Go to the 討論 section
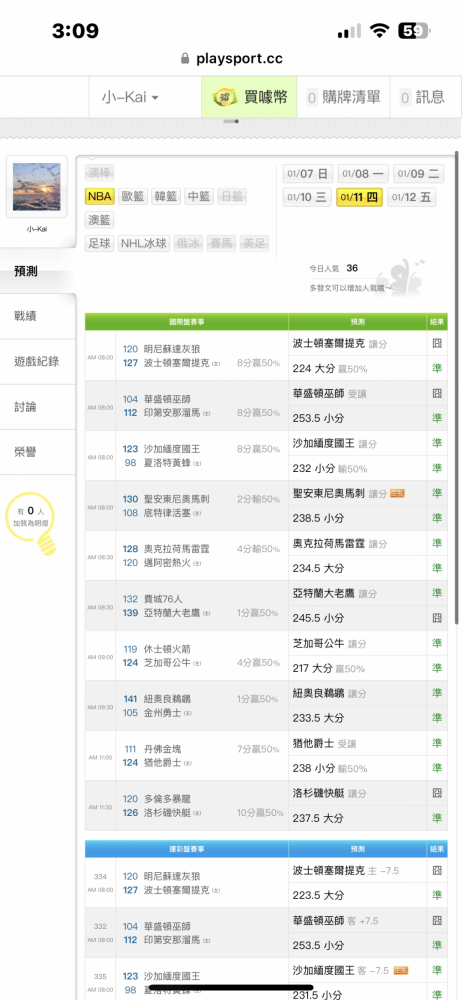462x1000 pixels. pyautogui.click(x=38, y=407)
